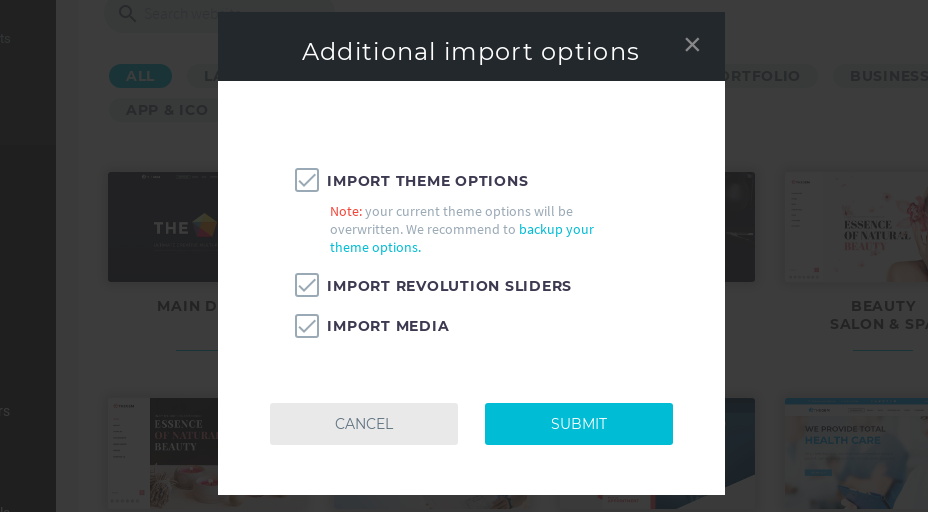This screenshot has width=928, height=512.
Task: Select the ALL filter tab
Action: [140, 76]
